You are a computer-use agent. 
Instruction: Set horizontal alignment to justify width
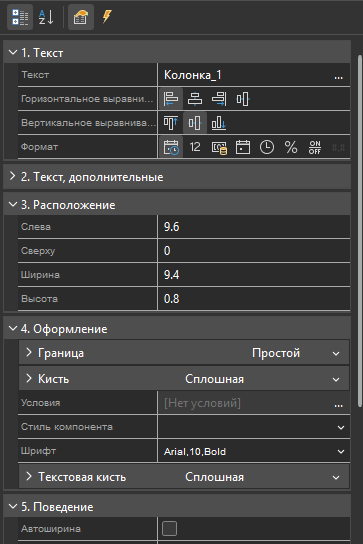243,99
